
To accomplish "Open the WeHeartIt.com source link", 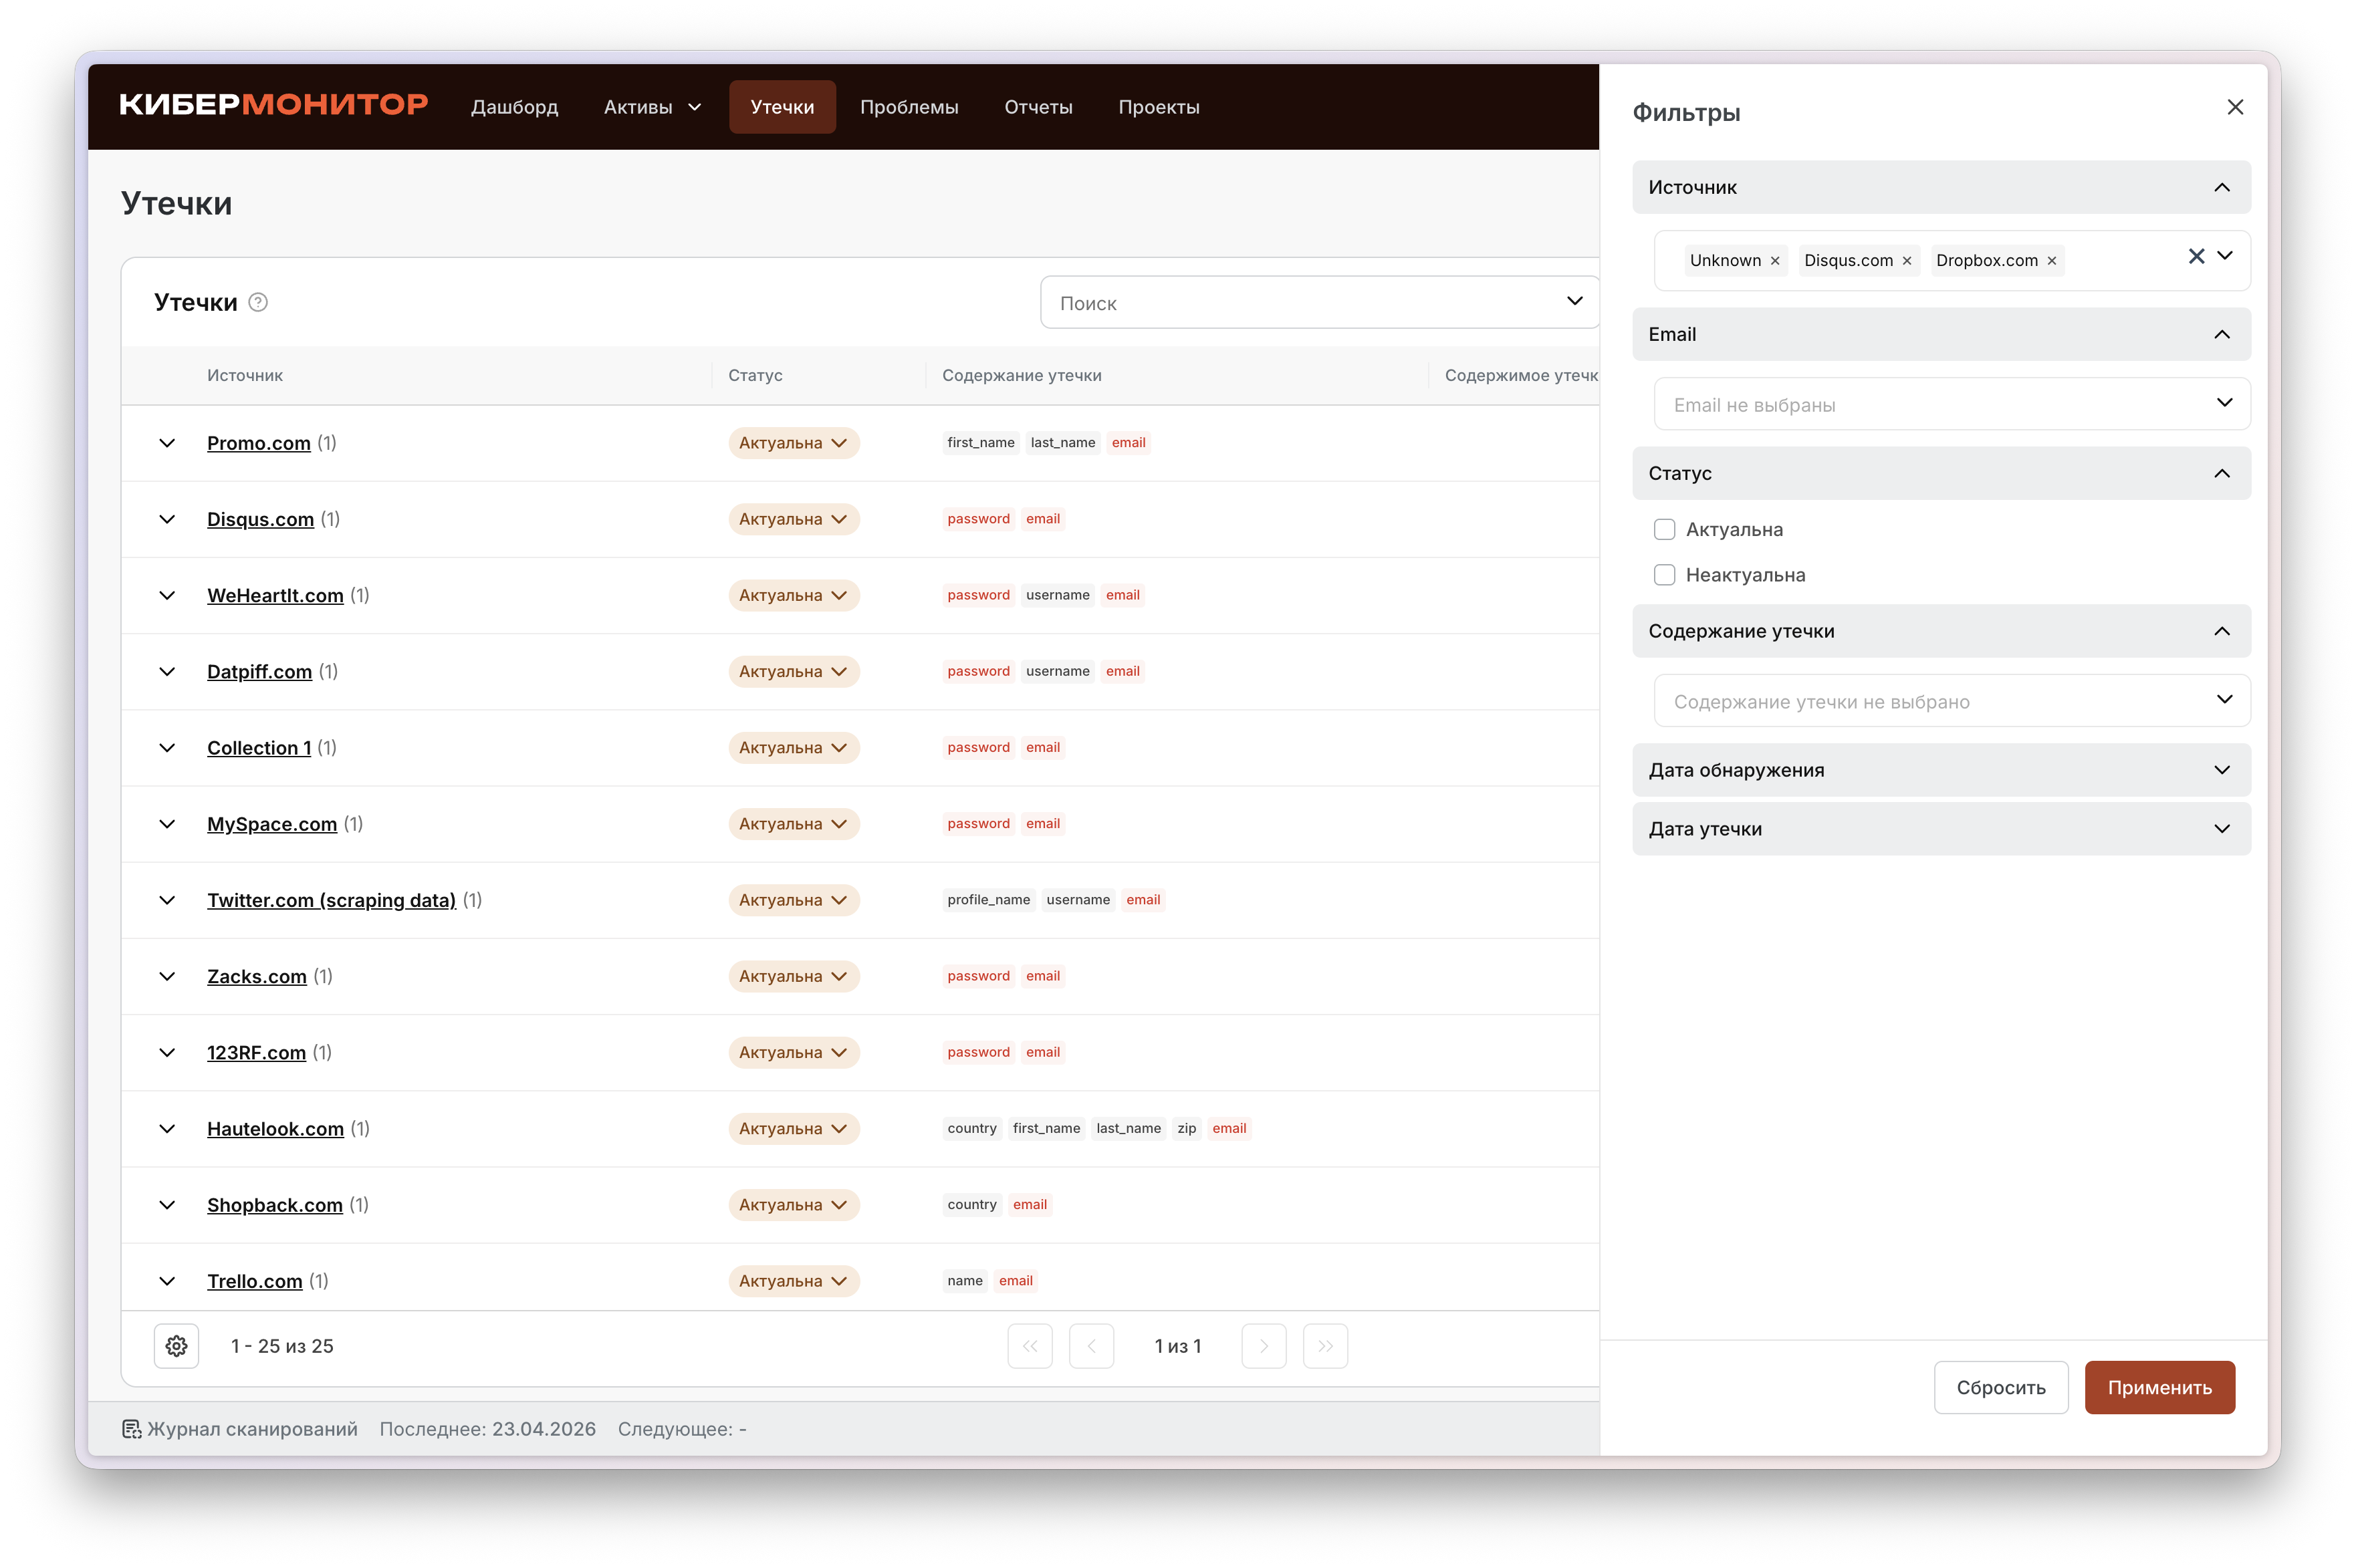I will (x=275, y=595).
